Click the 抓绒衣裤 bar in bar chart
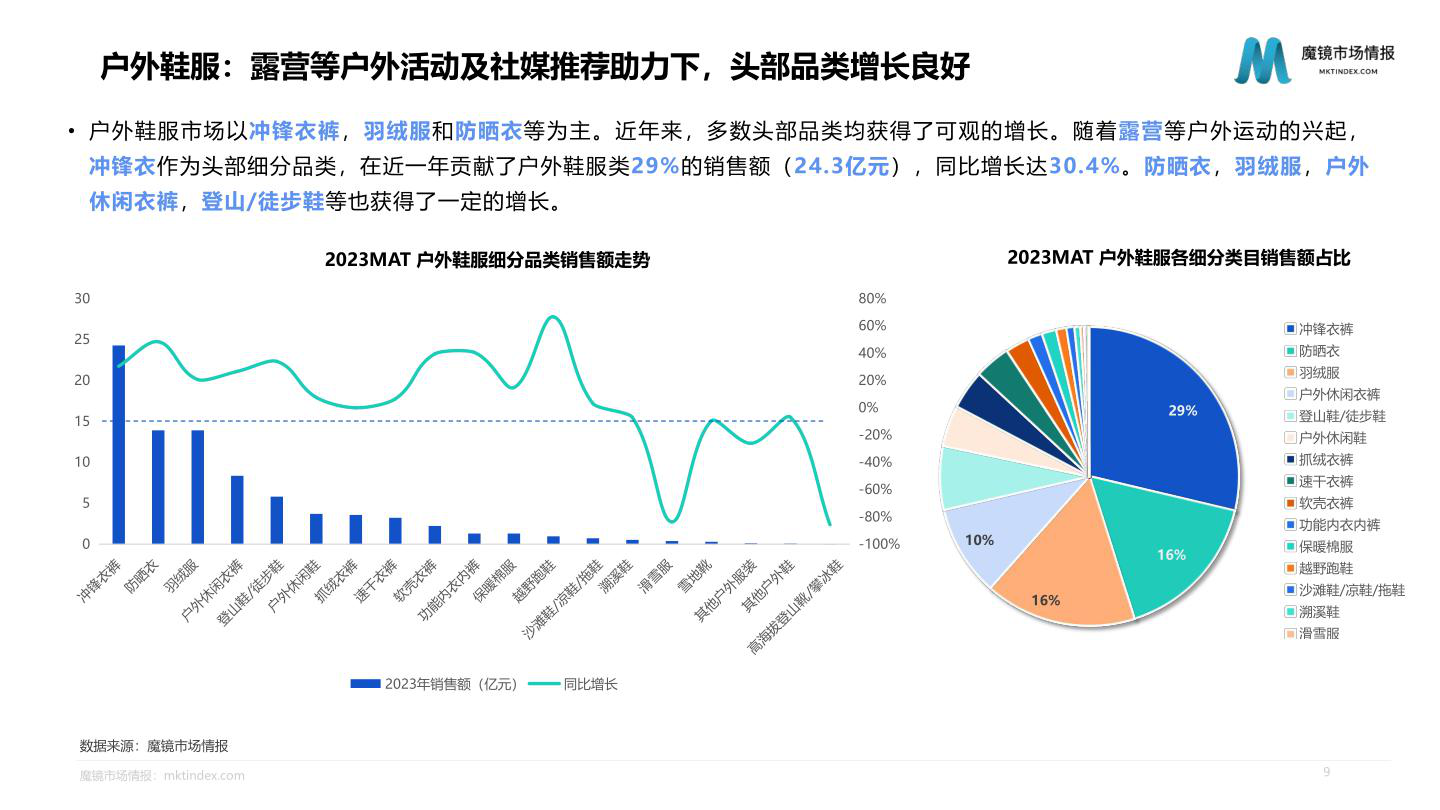Screen dimensions: 1440x810 point(356,529)
